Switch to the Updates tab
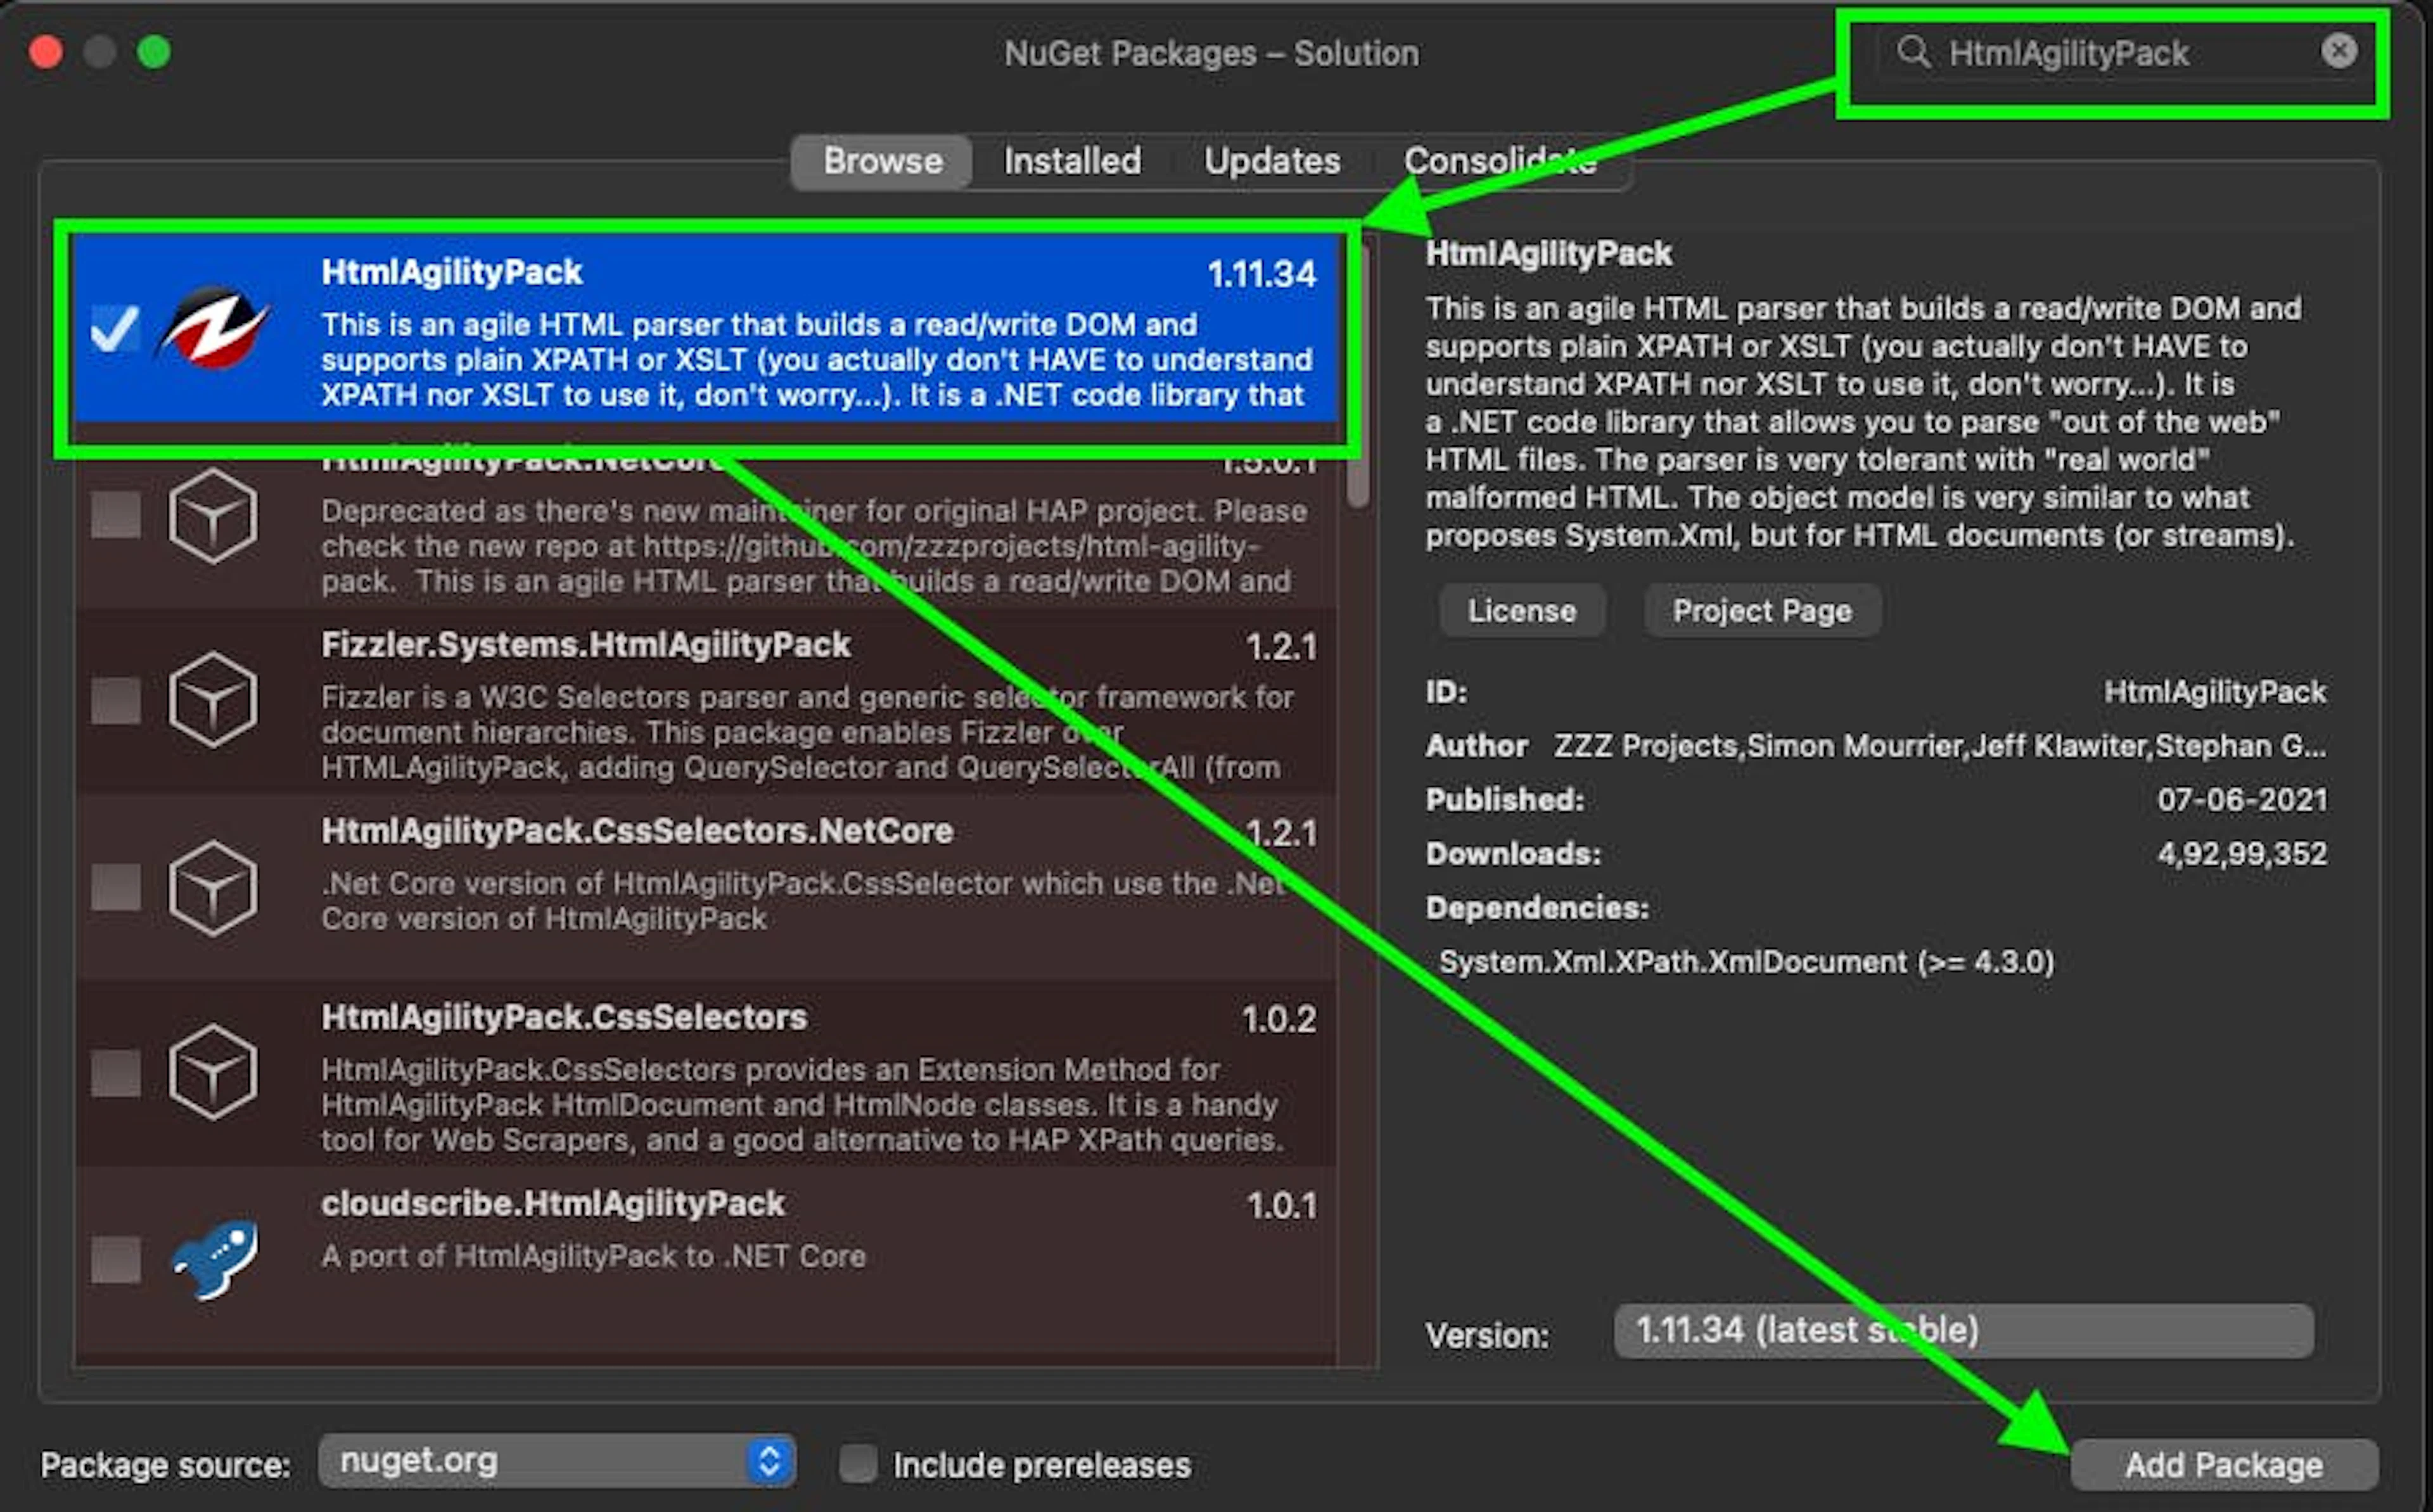This screenshot has height=1512, width=2433. click(1272, 161)
